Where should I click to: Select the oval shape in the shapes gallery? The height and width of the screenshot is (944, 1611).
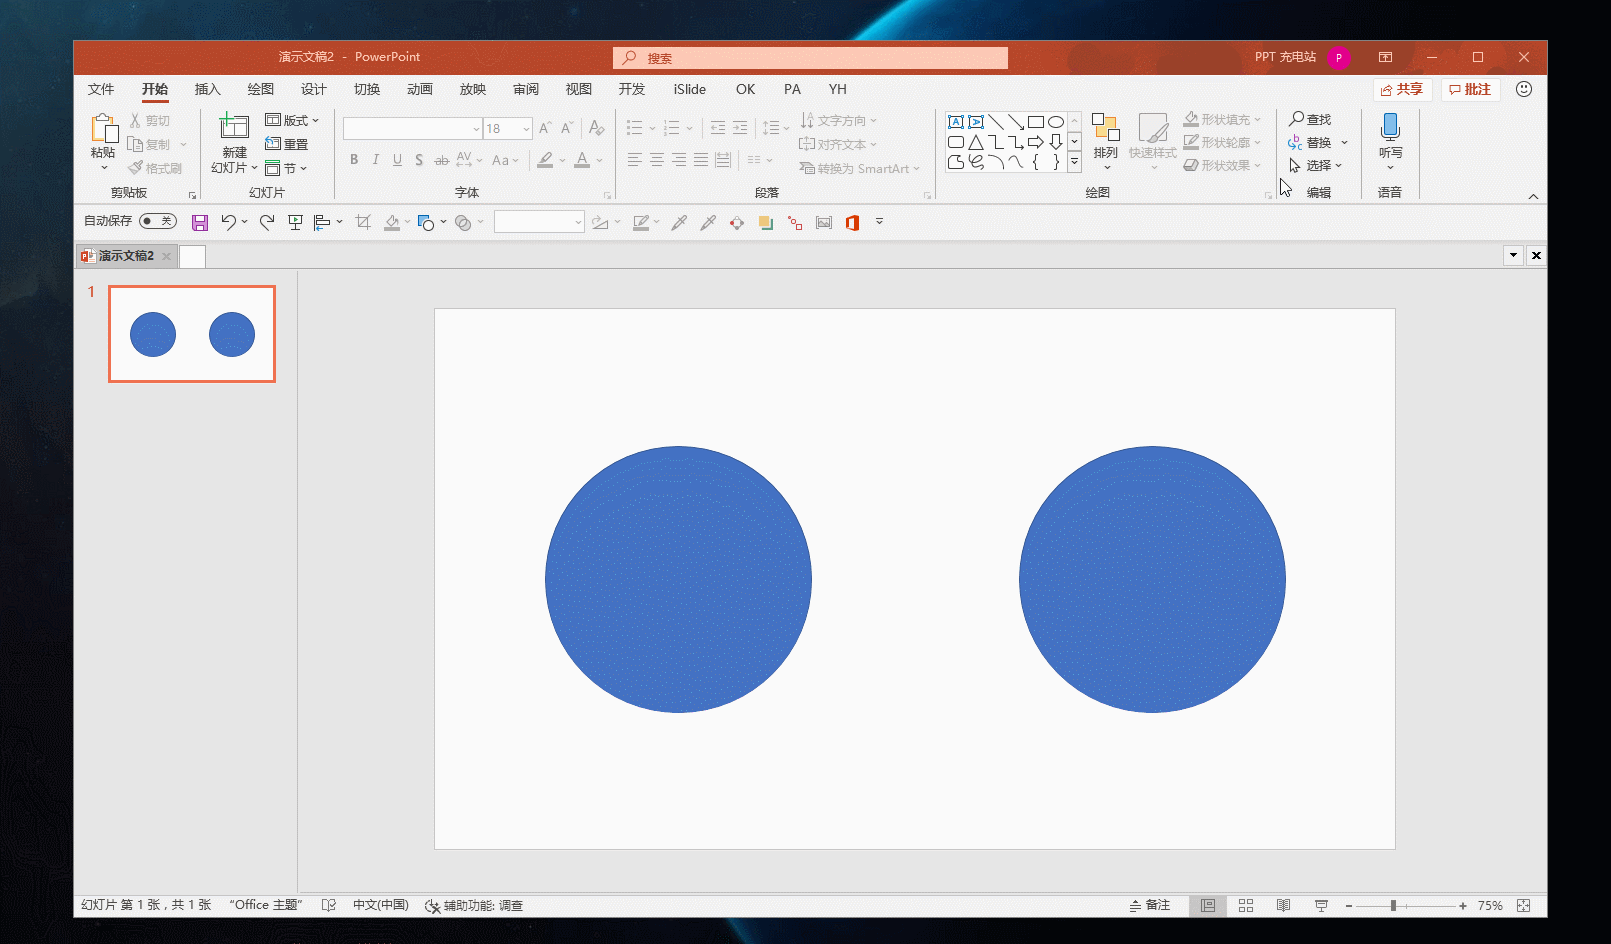[1055, 122]
